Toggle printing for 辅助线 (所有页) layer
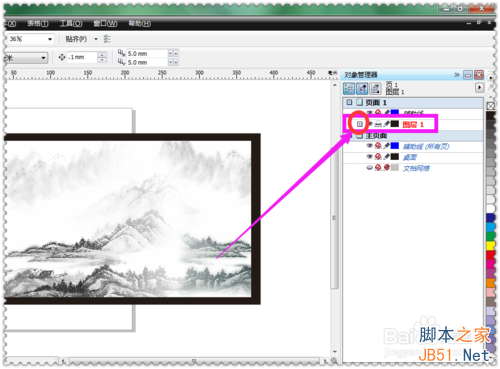 (378, 146)
